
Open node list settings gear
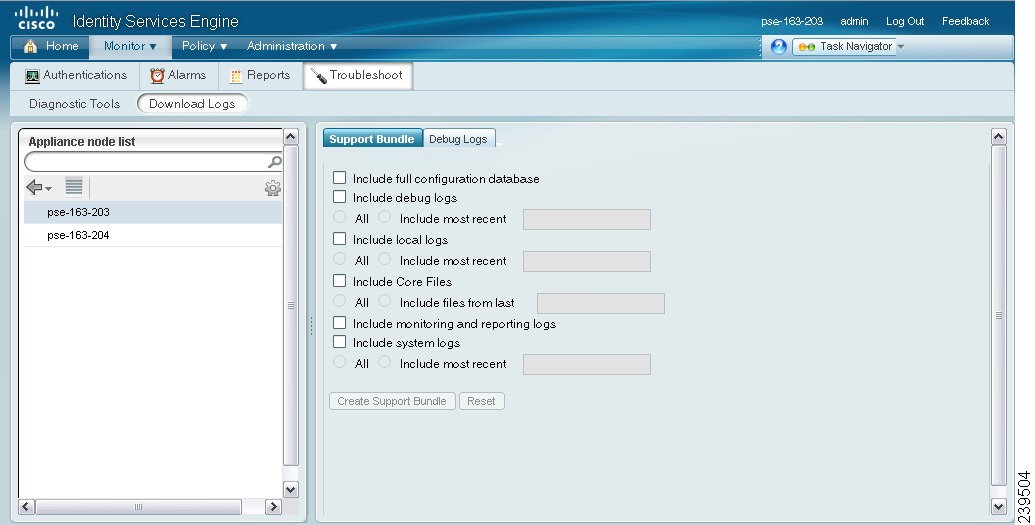[x=273, y=188]
